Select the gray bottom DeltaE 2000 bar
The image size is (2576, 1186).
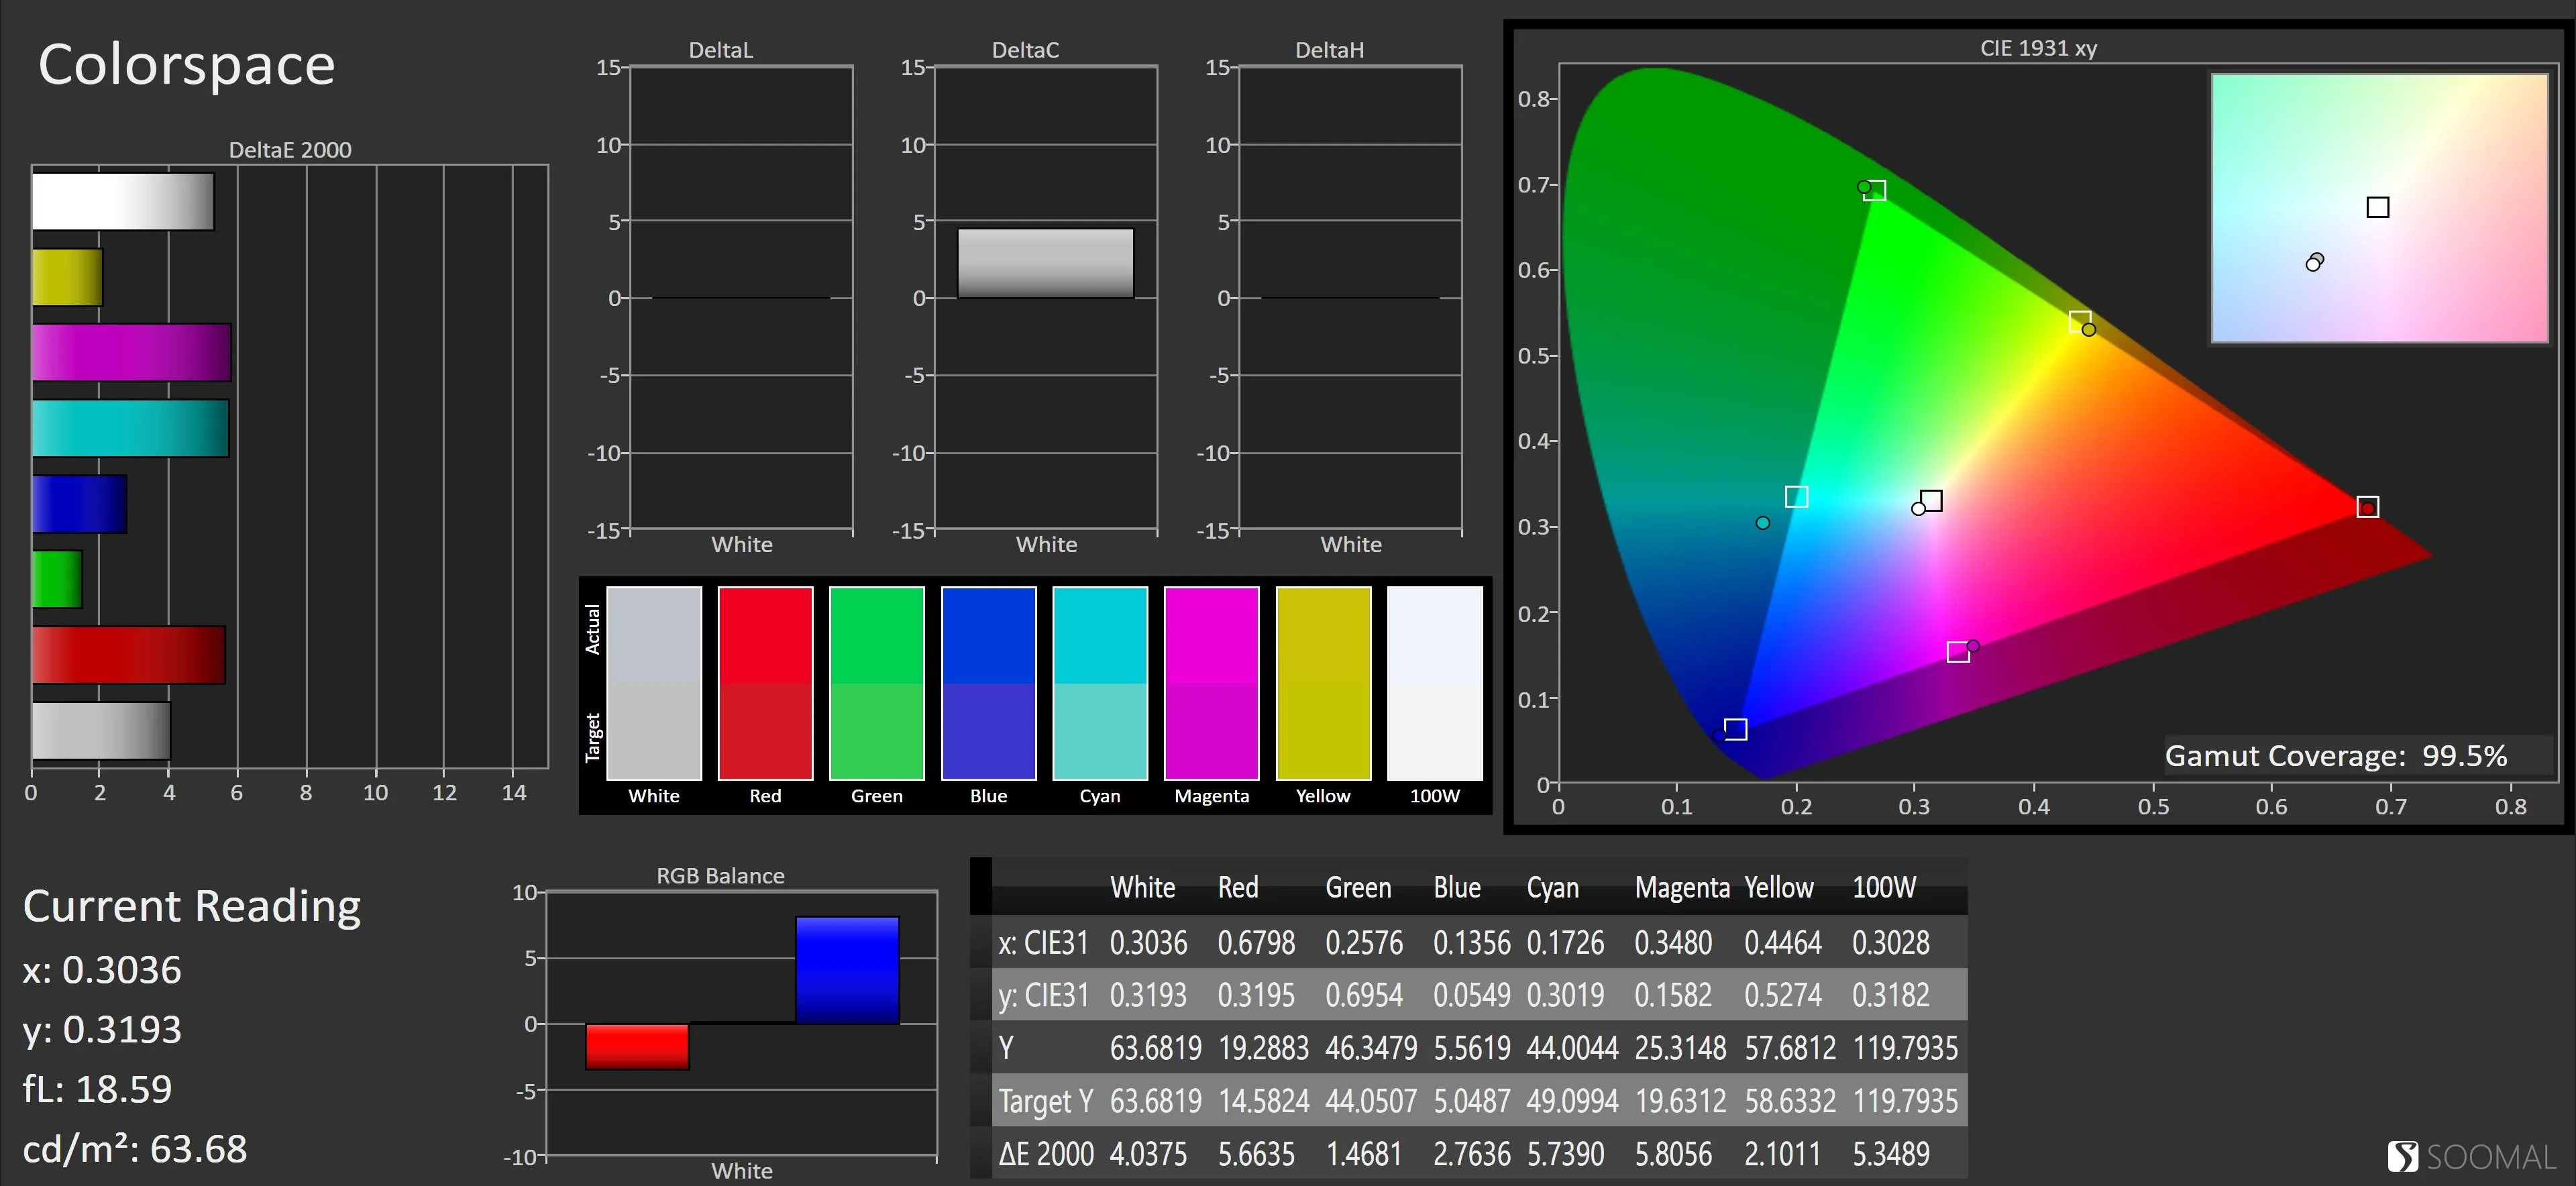click(x=101, y=730)
